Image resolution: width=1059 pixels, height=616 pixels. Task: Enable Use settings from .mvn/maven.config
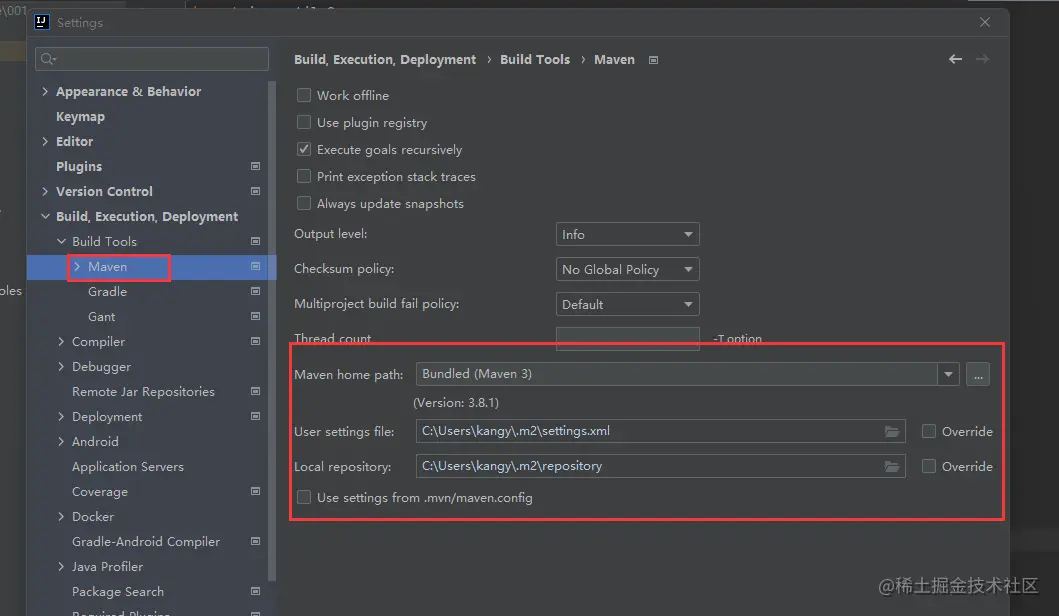(304, 497)
